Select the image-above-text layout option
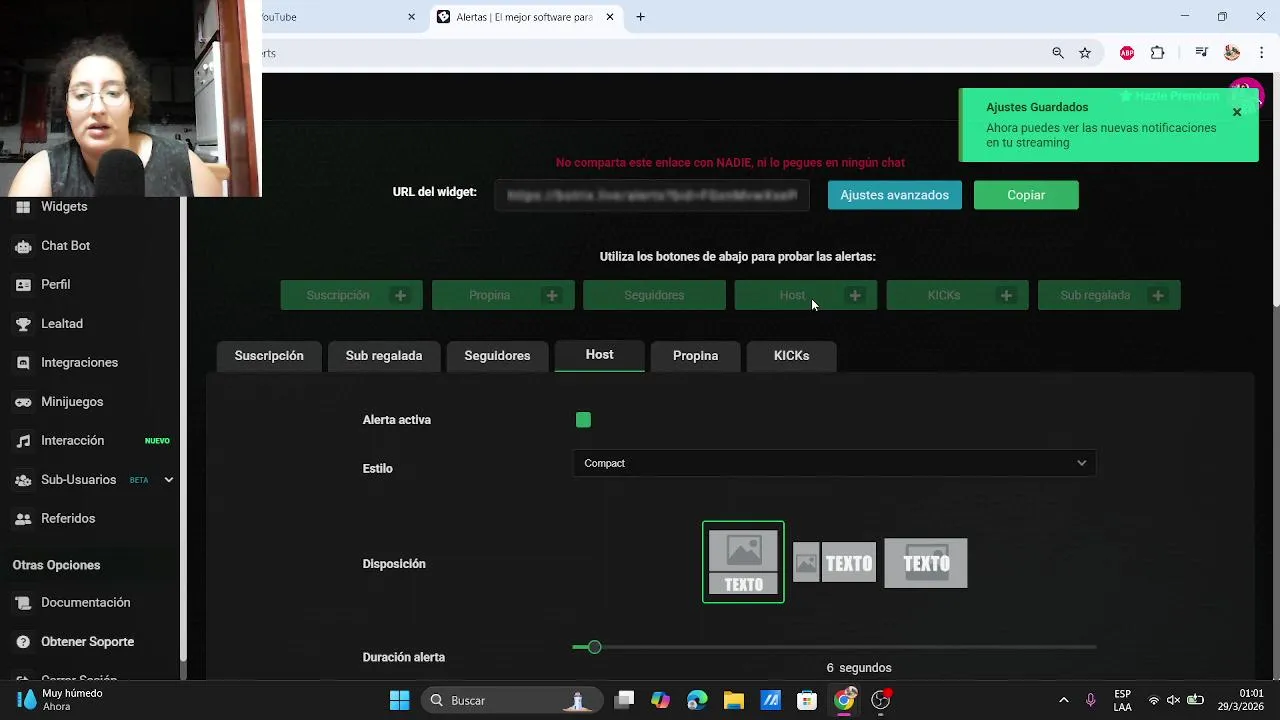The image size is (1280, 720). [743, 562]
